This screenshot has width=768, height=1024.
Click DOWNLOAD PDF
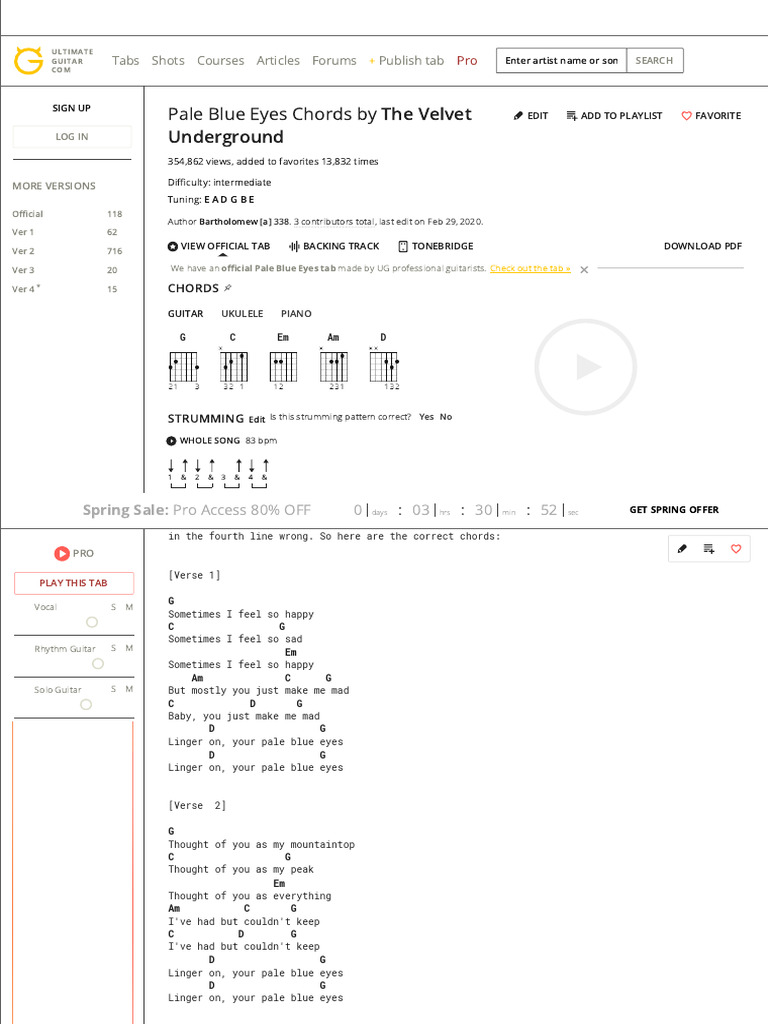[703, 246]
